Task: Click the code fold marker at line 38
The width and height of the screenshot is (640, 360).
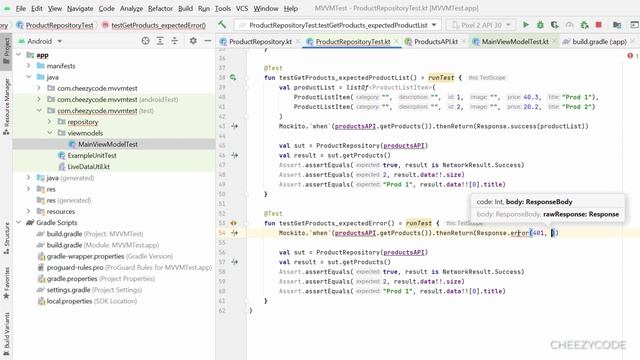Action: 247,78
